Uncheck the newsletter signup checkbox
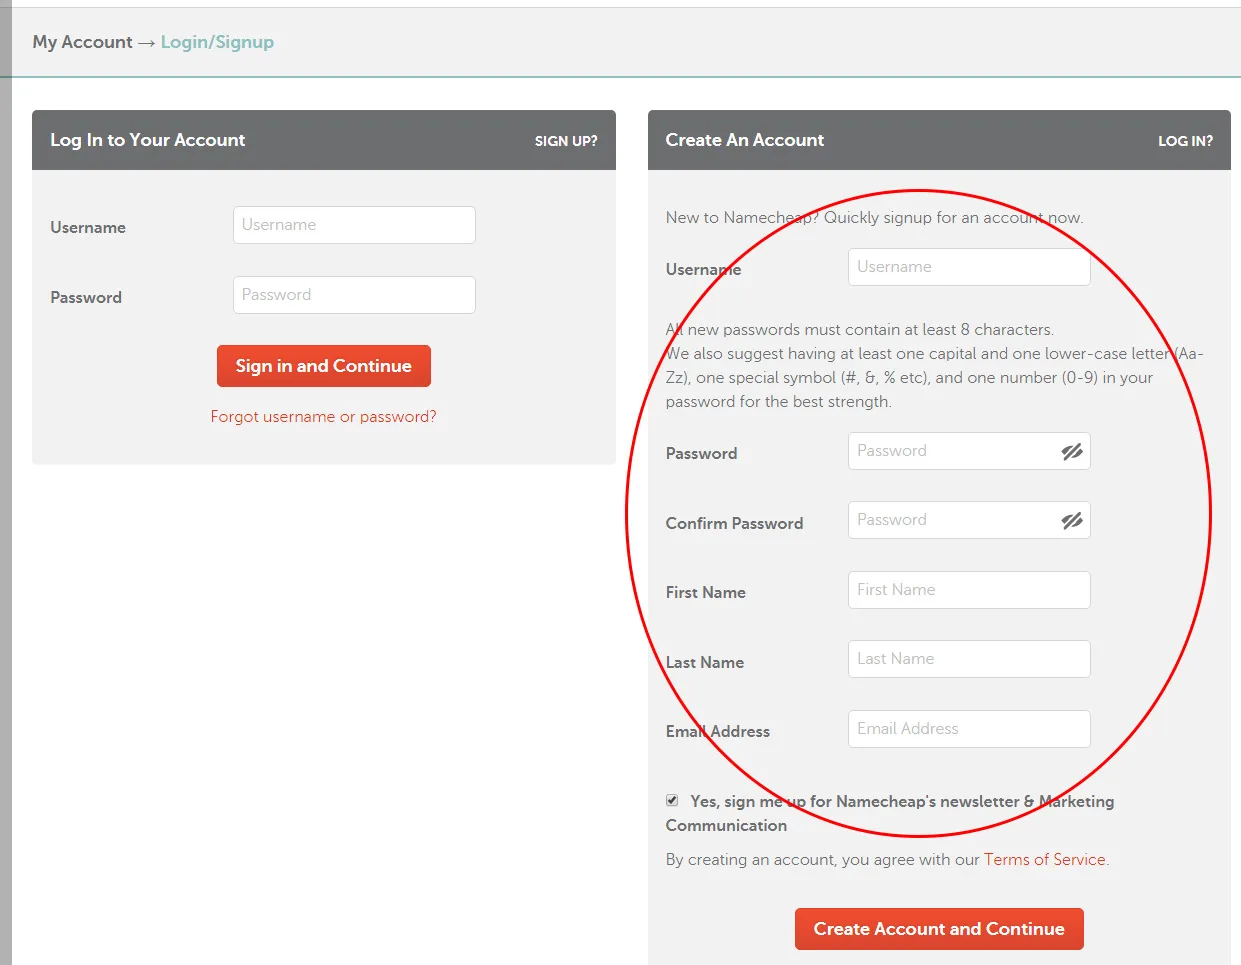Screen dimensions: 1241x965 tap(671, 800)
